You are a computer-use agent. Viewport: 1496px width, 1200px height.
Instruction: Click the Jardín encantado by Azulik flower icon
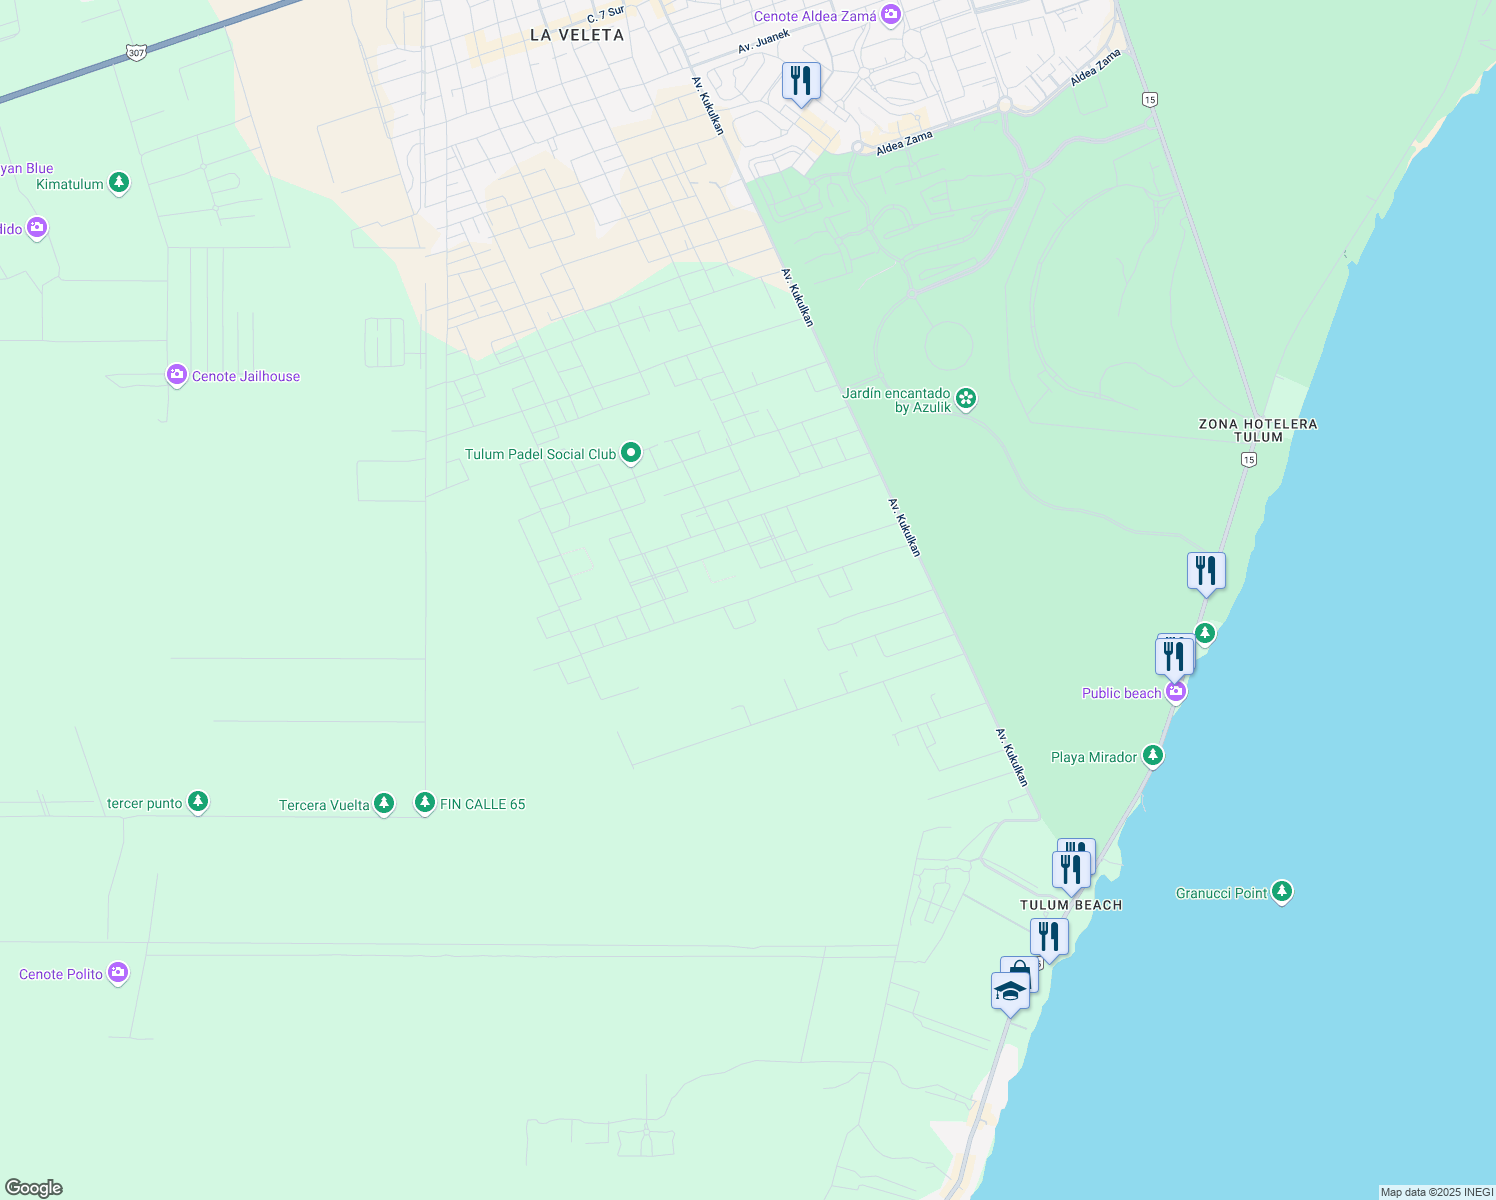click(x=966, y=400)
